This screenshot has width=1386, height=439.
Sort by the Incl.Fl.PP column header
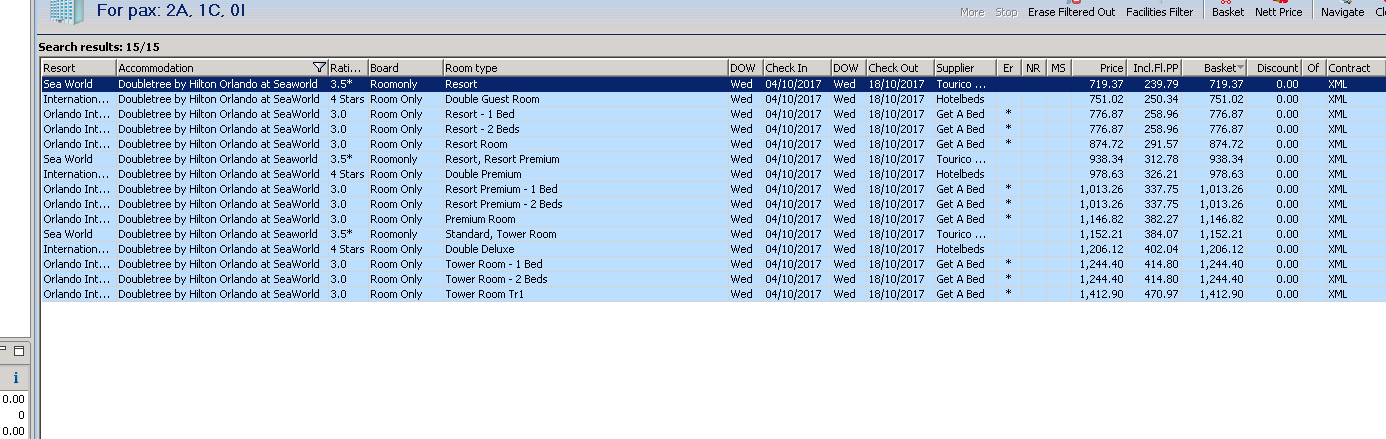click(1154, 68)
